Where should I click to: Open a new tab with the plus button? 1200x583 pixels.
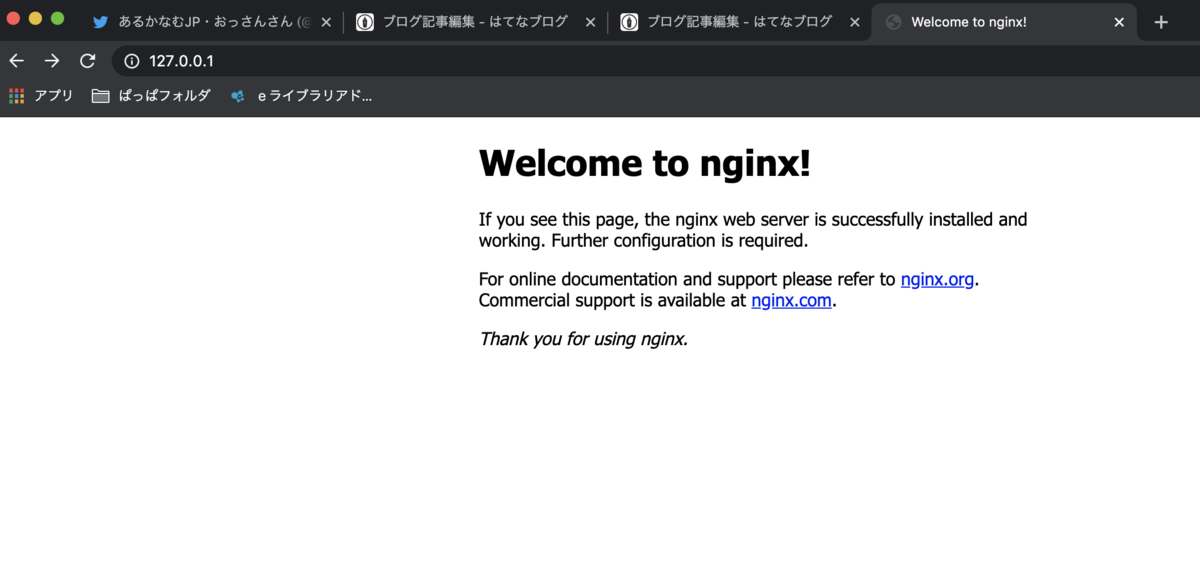1161,22
